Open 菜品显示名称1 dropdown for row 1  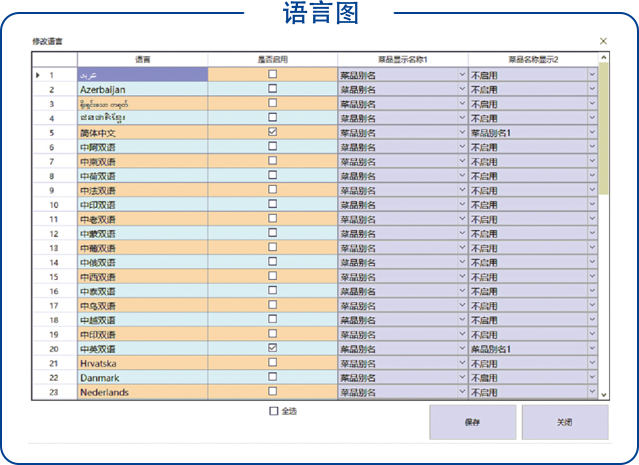click(462, 75)
